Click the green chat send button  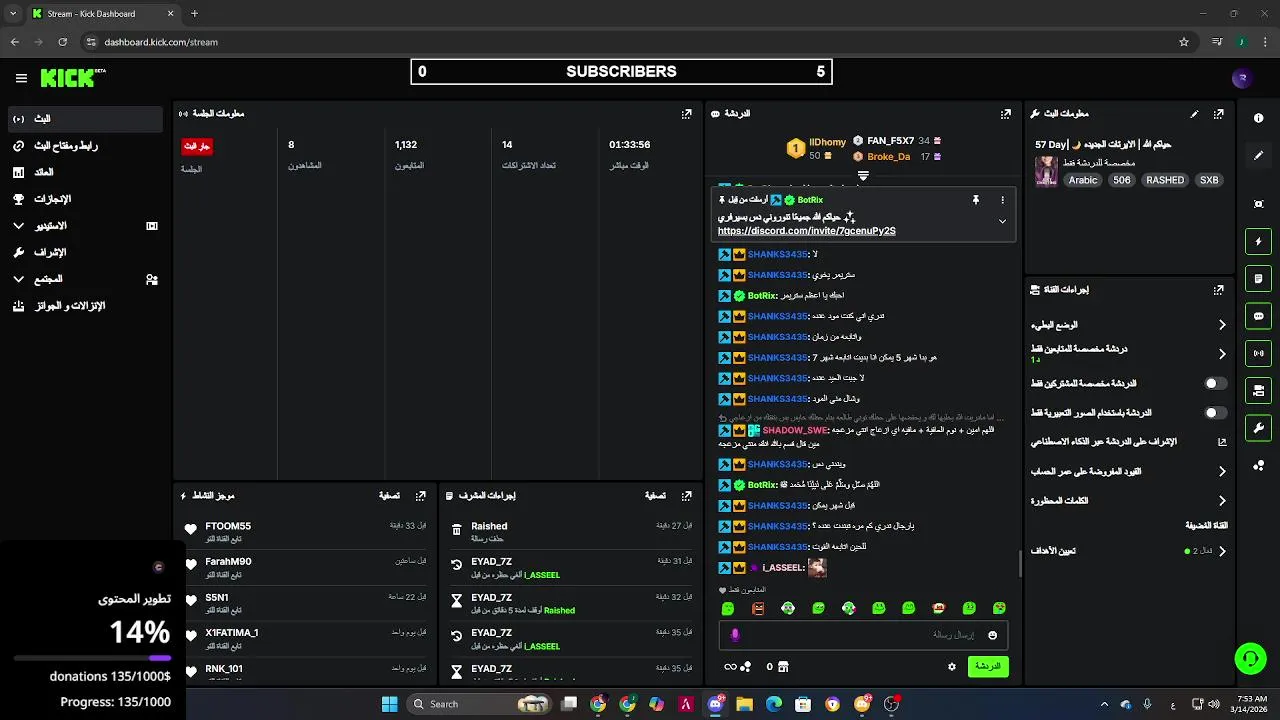click(x=988, y=666)
